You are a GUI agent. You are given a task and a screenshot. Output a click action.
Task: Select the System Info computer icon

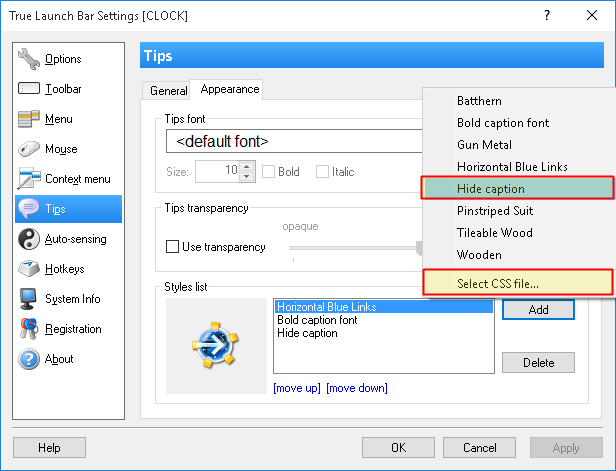coord(29,299)
